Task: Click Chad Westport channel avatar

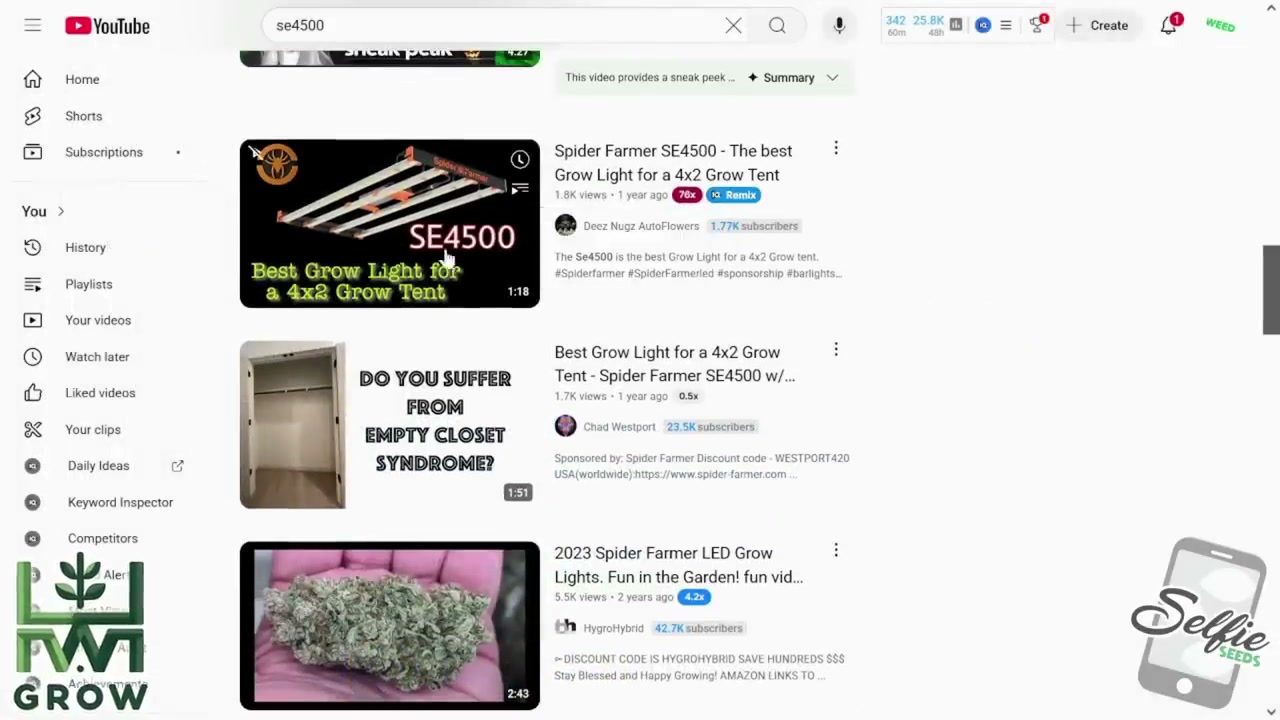Action: coord(566,427)
